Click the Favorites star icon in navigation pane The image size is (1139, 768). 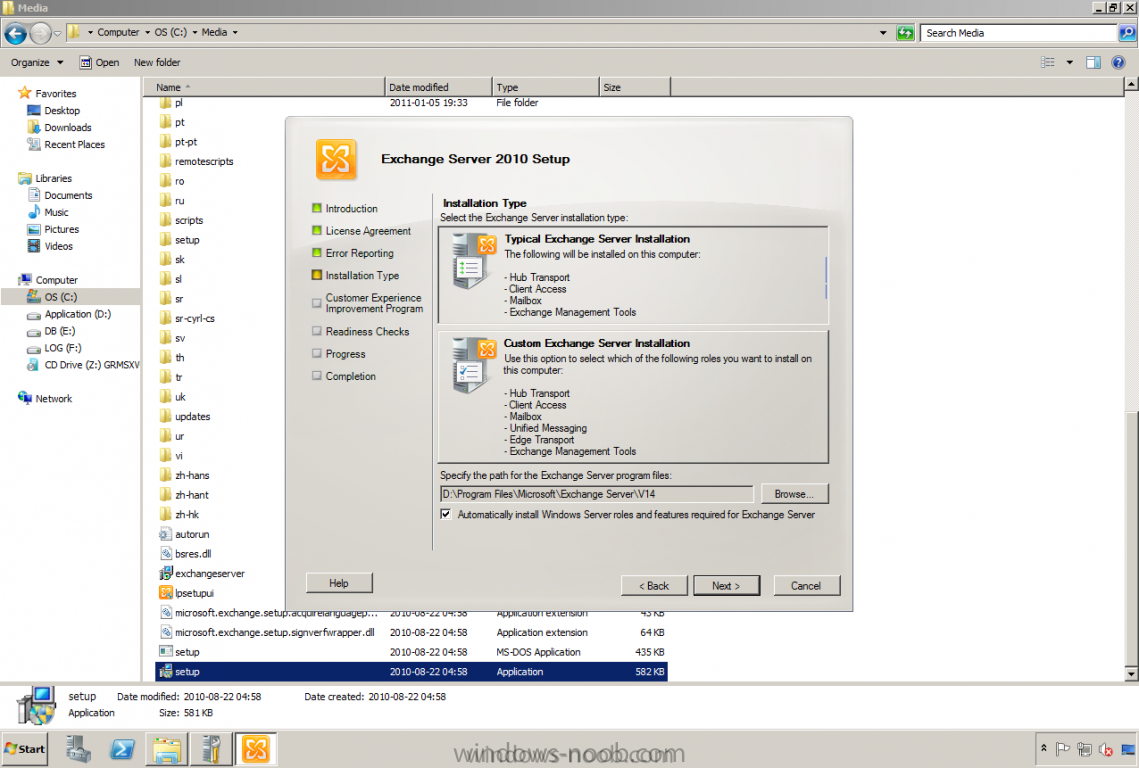click(25, 93)
